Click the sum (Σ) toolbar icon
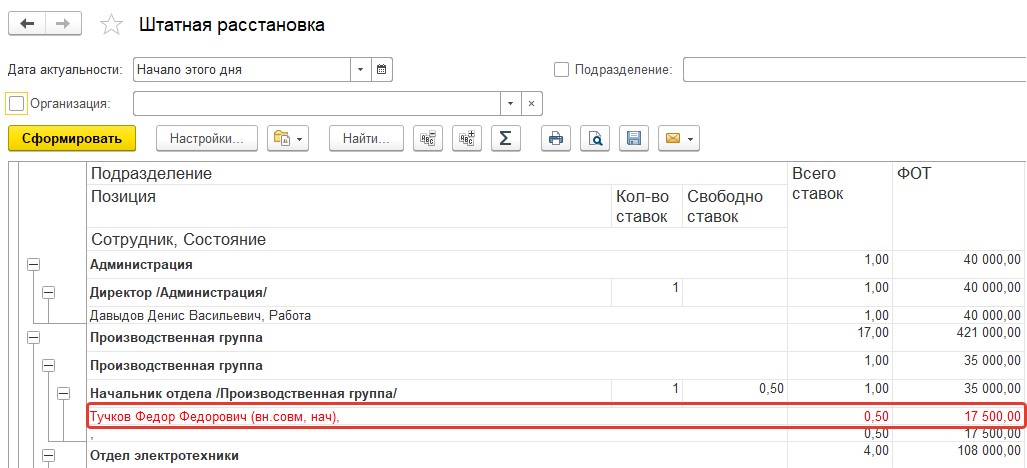Image resolution: width=1027 pixels, height=468 pixels. click(505, 139)
